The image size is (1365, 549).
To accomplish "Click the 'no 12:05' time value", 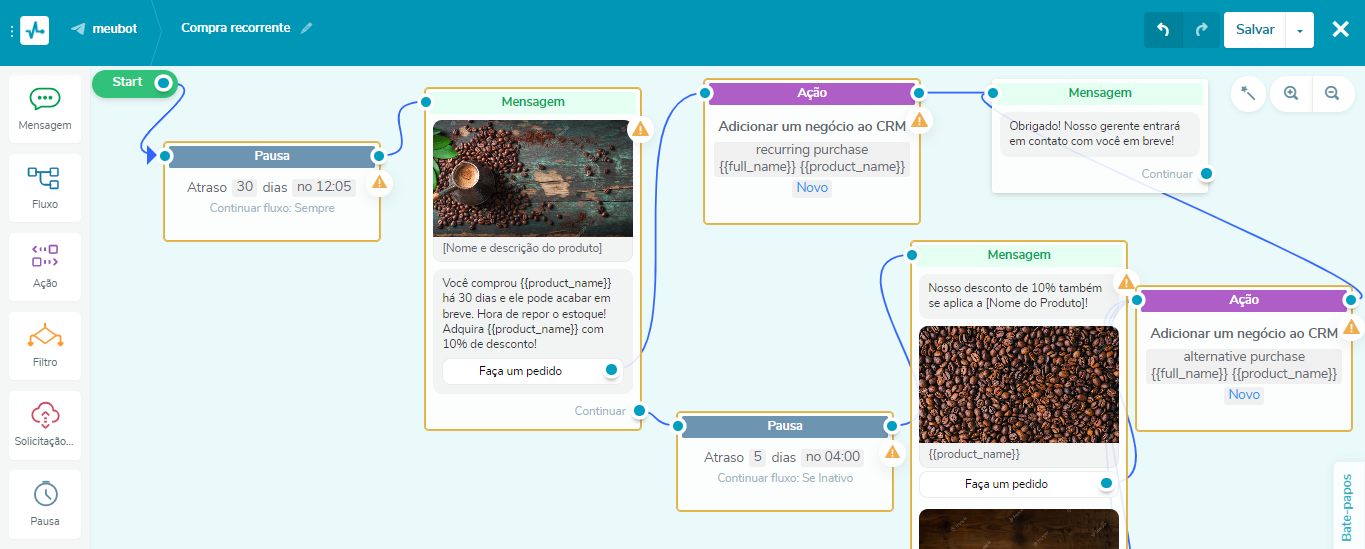I will tap(324, 187).
